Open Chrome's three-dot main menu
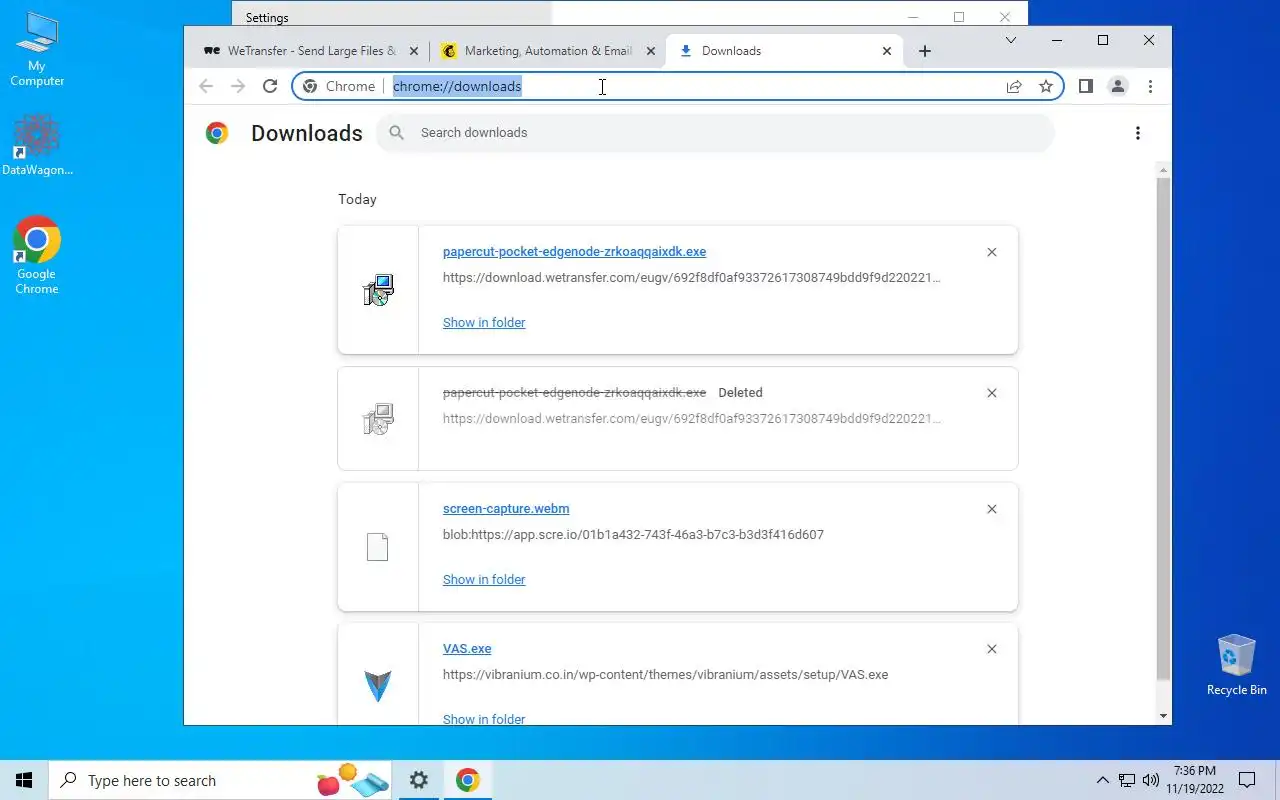The image size is (1280, 800). pos(1150,86)
